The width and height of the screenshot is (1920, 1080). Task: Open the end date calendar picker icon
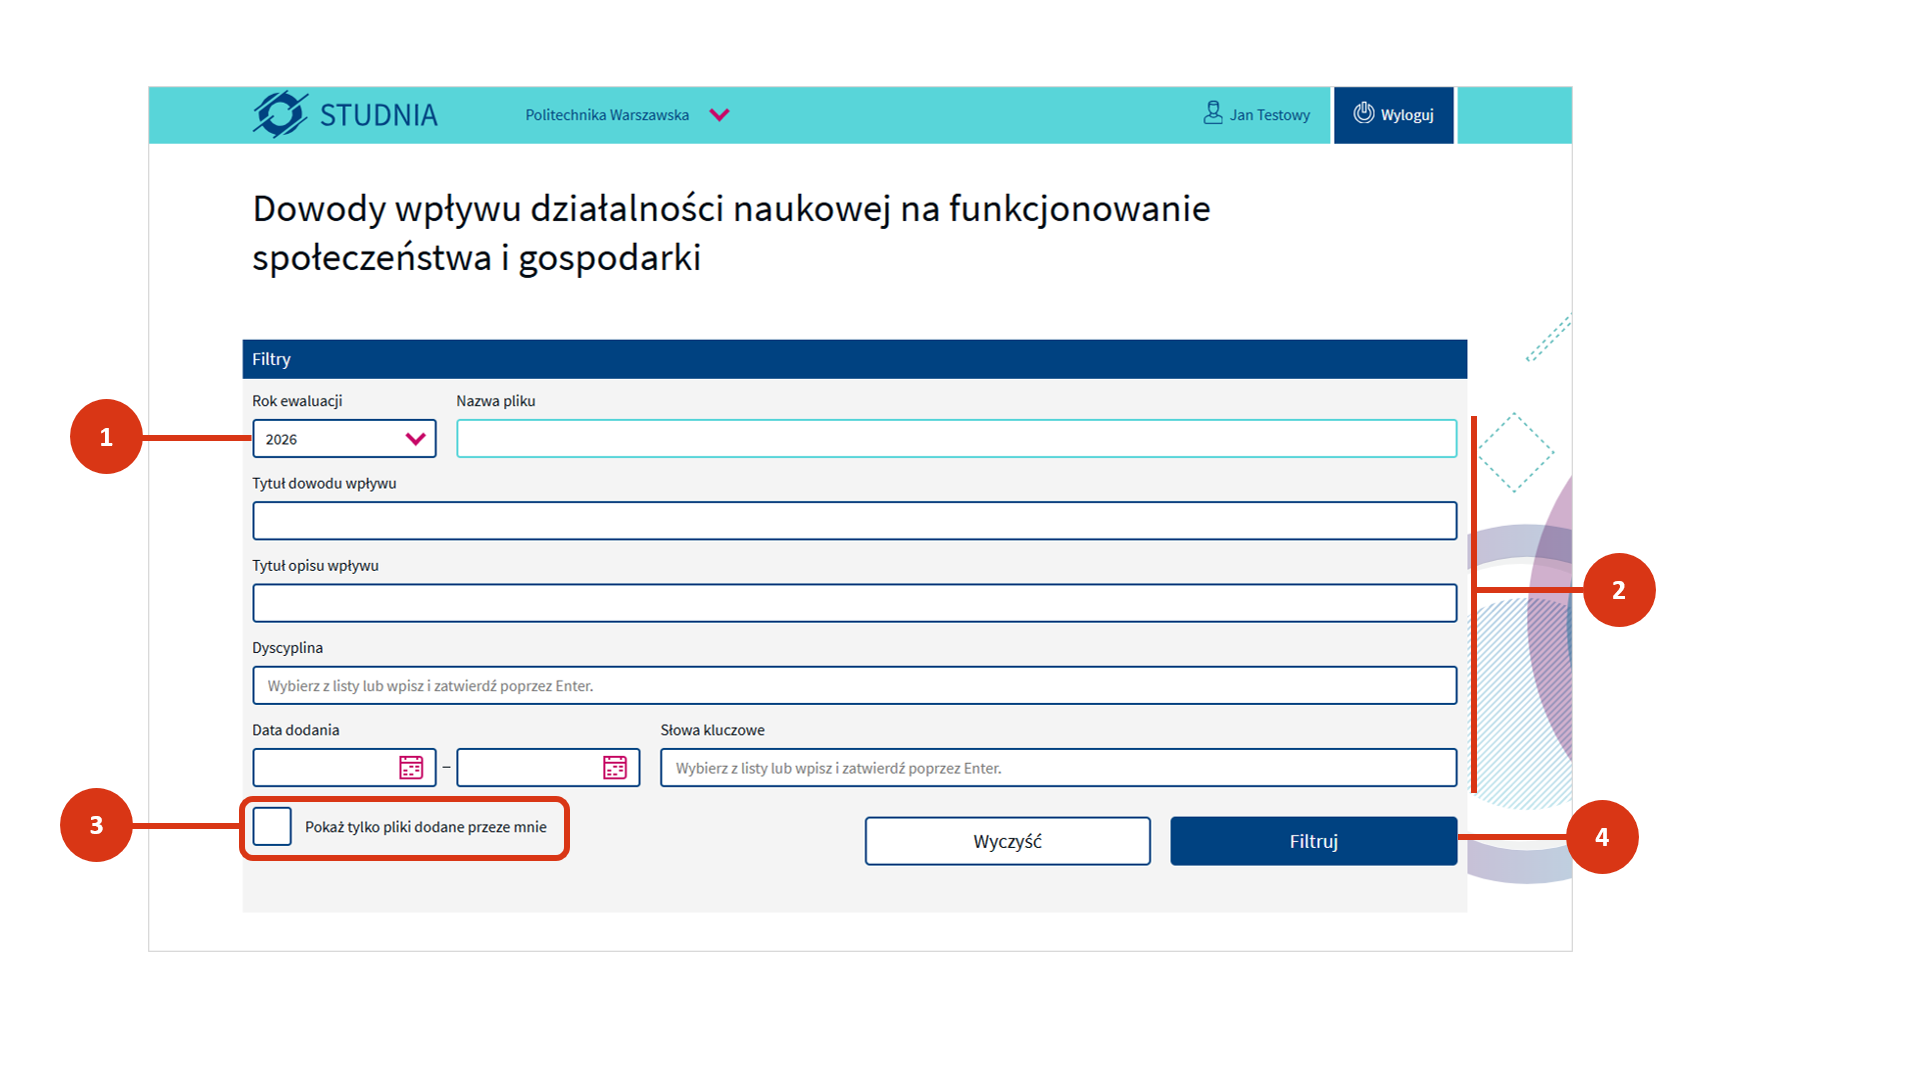click(x=615, y=767)
